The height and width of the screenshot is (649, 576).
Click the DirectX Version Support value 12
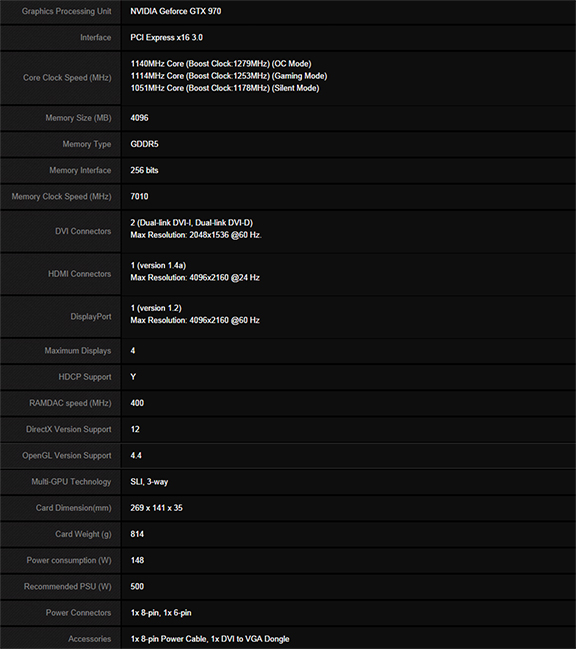pyautogui.click(x=135, y=429)
